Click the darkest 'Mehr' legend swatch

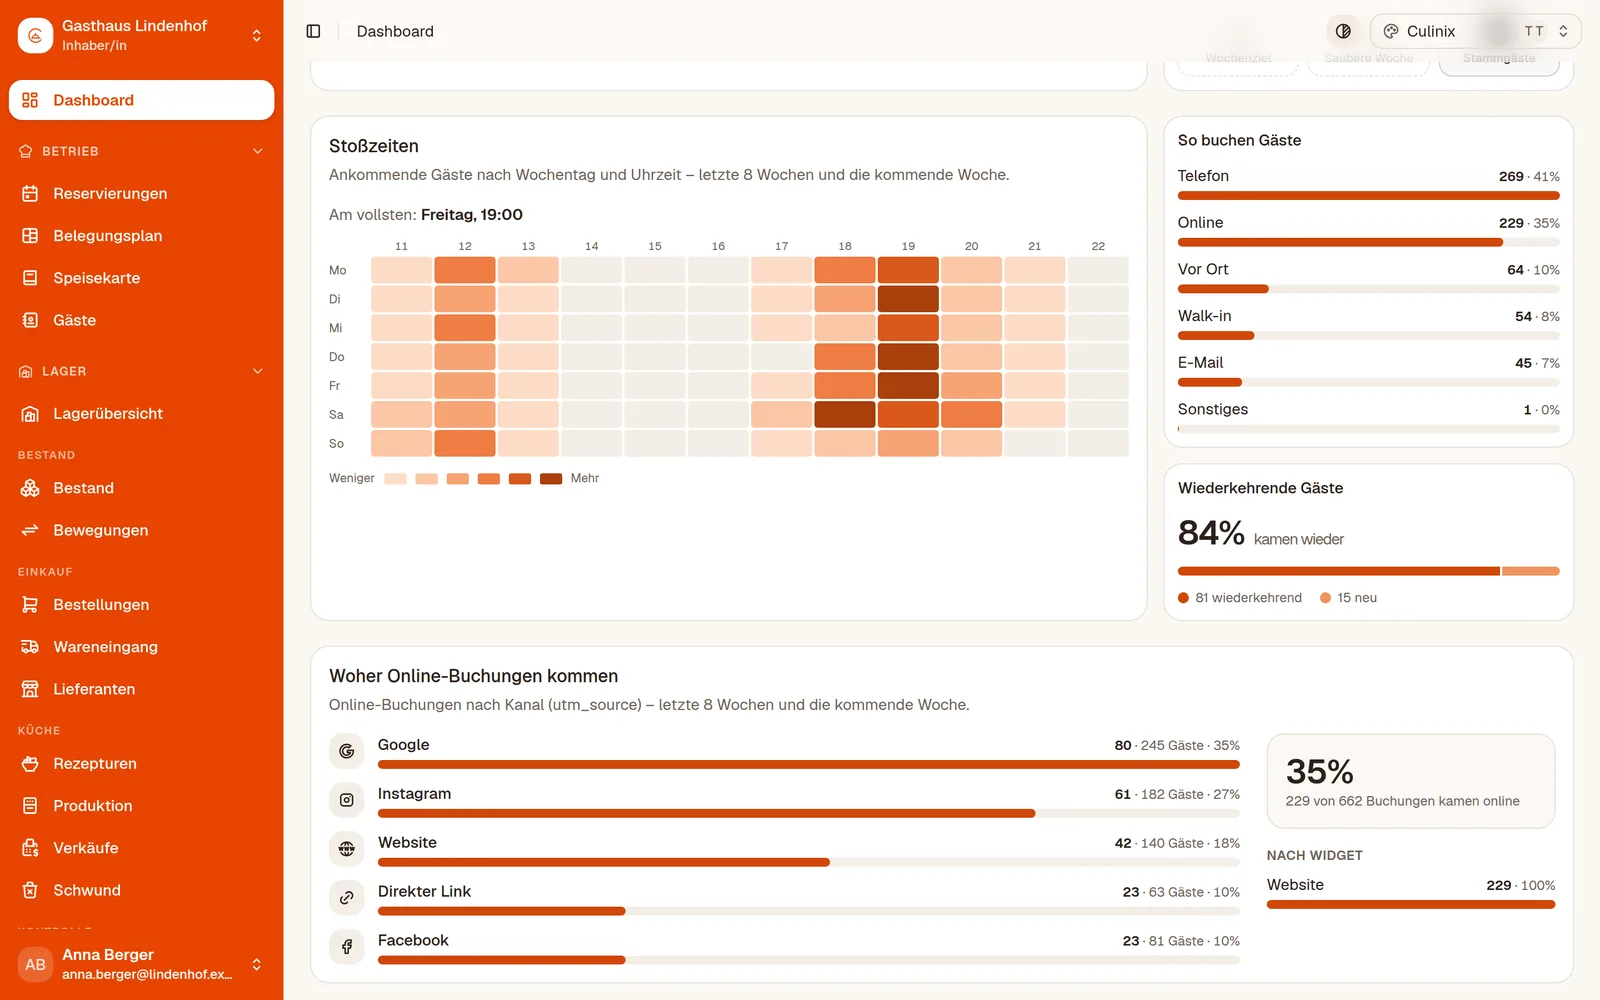click(x=551, y=479)
